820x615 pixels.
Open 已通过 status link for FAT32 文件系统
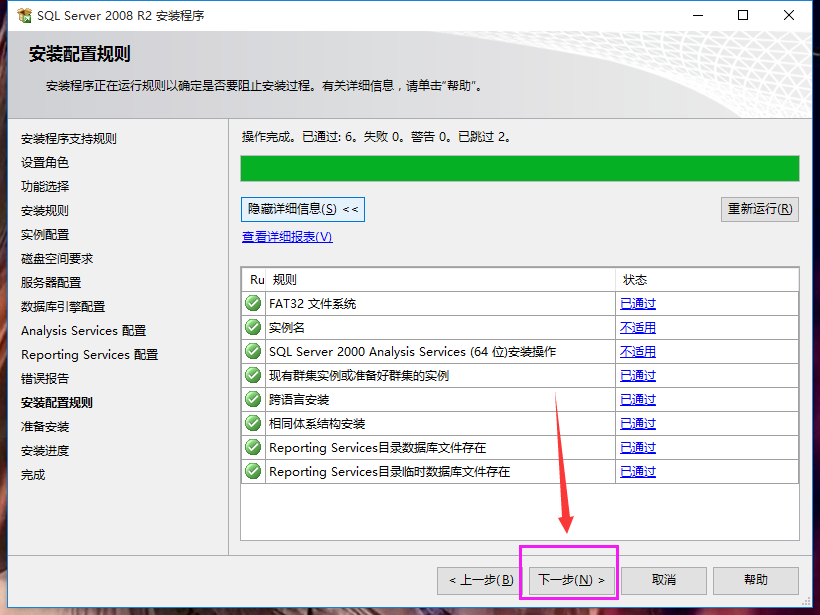[x=638, y=303]
